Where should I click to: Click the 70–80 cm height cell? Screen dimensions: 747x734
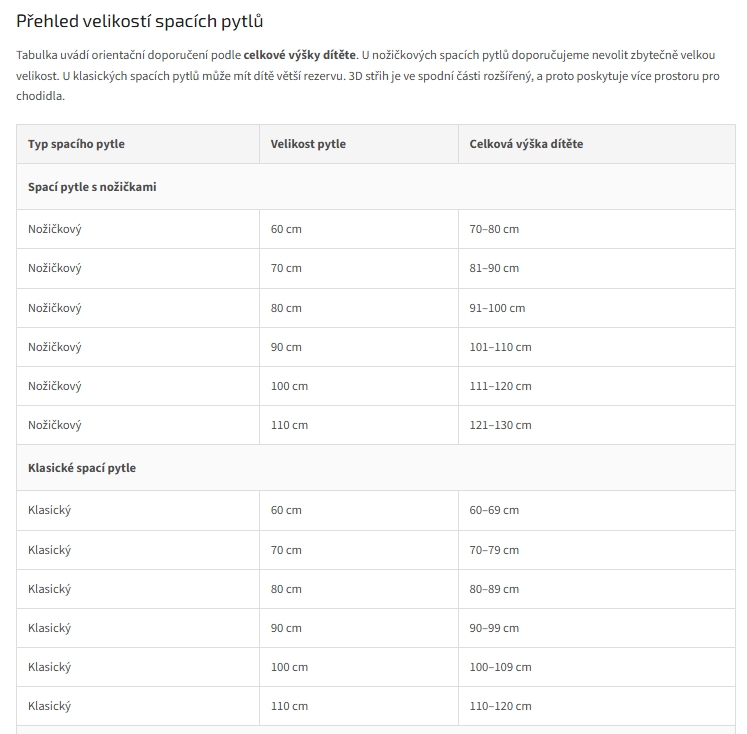[x=597, y=229]
